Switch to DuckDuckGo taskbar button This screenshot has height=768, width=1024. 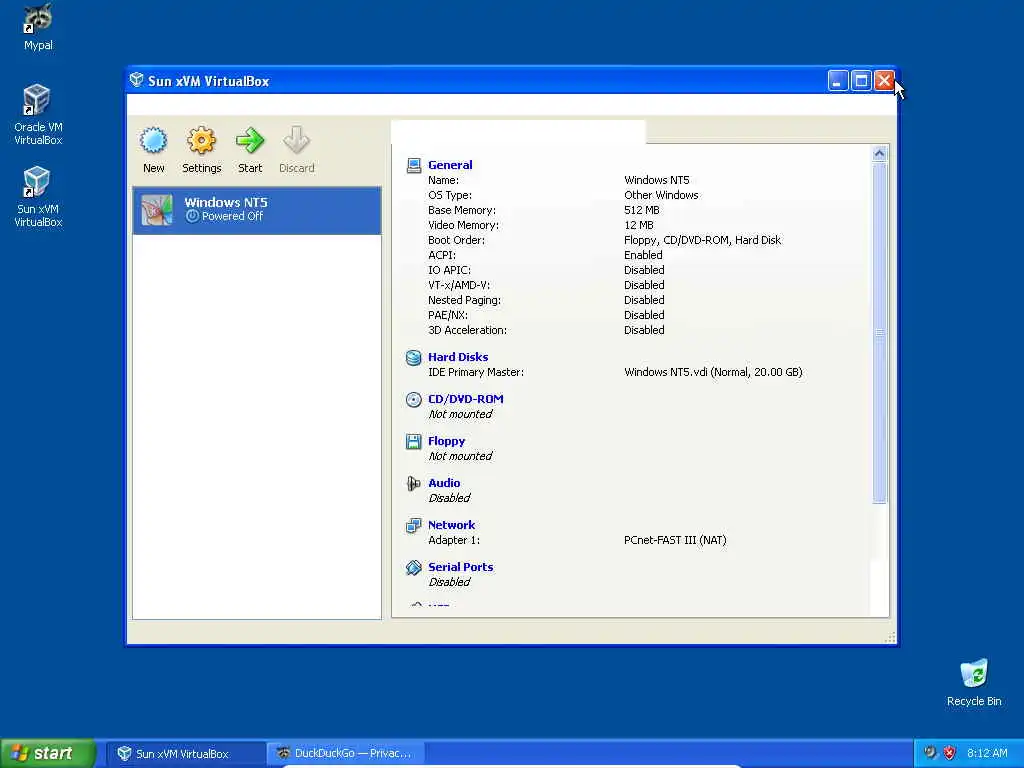click(346, 754)
